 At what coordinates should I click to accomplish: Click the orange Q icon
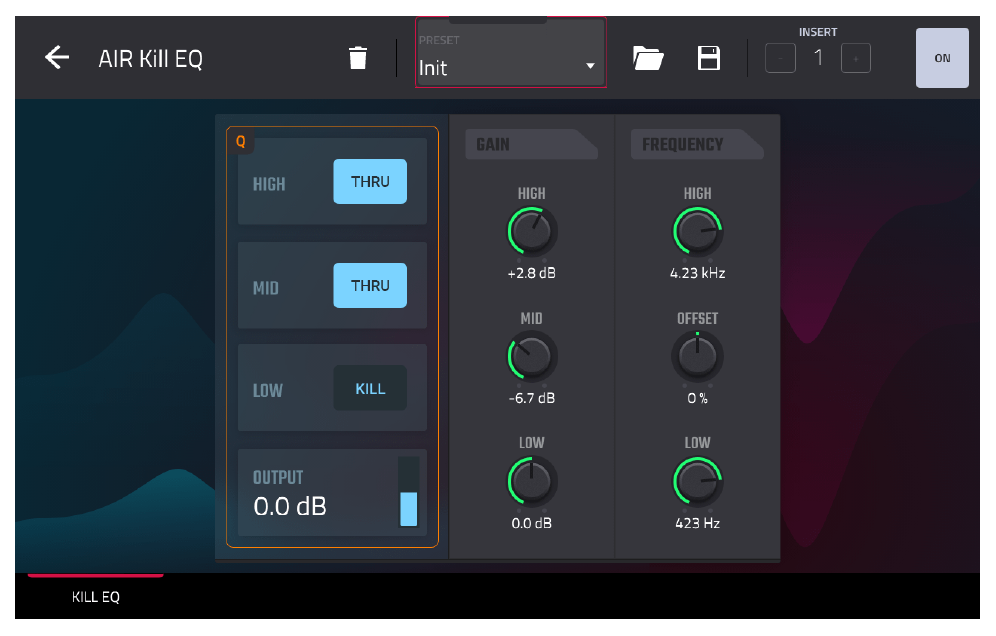point(241,142)
